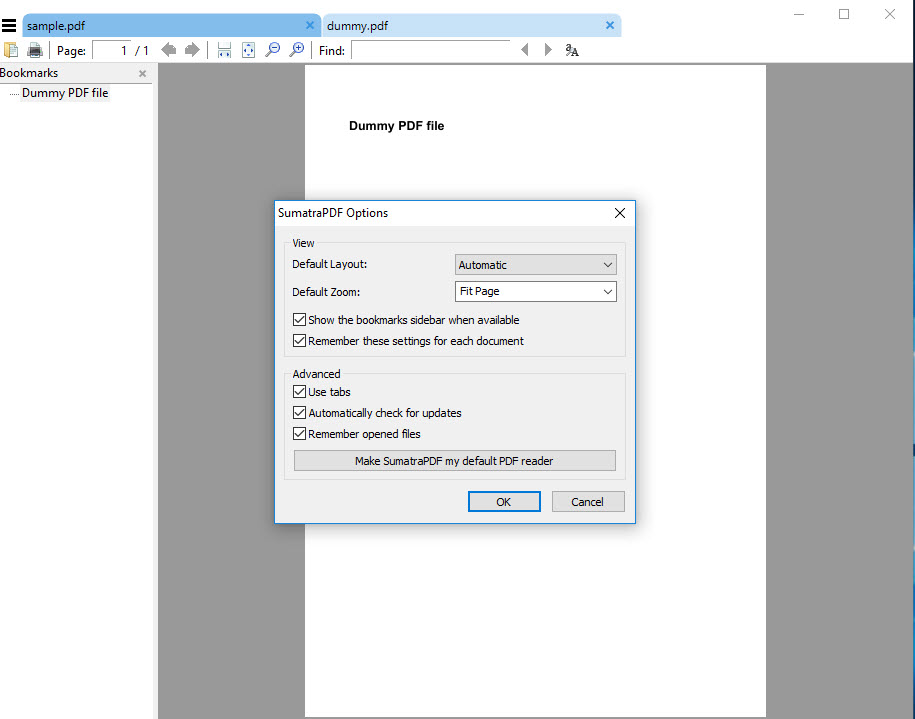Confirm options with OK button

tap(504, 501)
